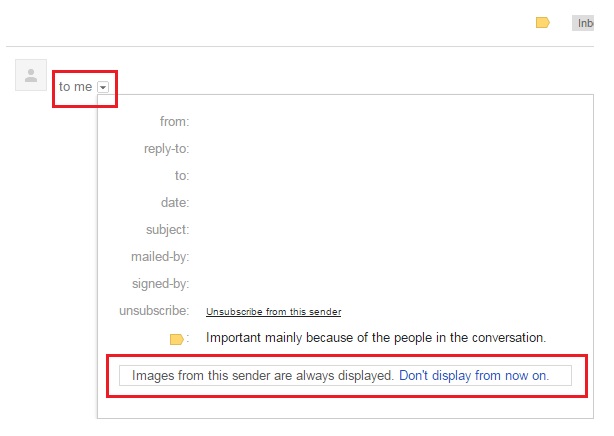Screen dimensions: 614x436
Task: Click the "unsubscribe:" field label
Action: click(x=154, y=311)
